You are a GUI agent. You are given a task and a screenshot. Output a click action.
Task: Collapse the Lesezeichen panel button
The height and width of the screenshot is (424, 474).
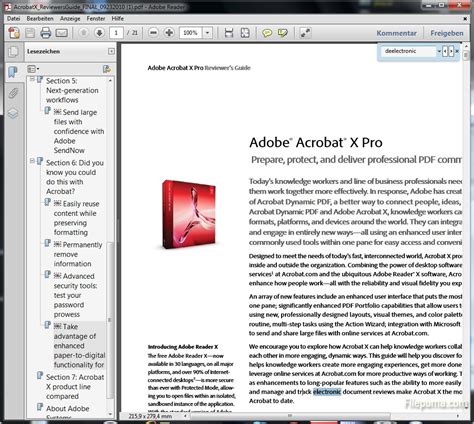click(x=111, y=51)
